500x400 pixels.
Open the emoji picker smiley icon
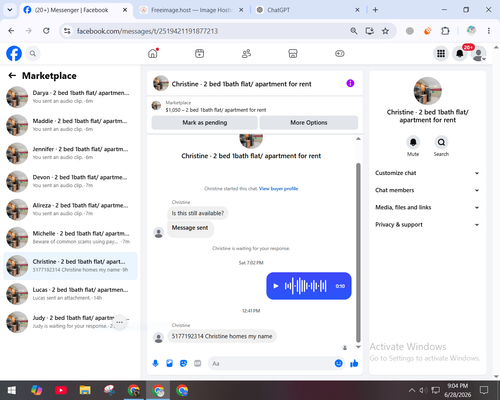coord(338,363)
